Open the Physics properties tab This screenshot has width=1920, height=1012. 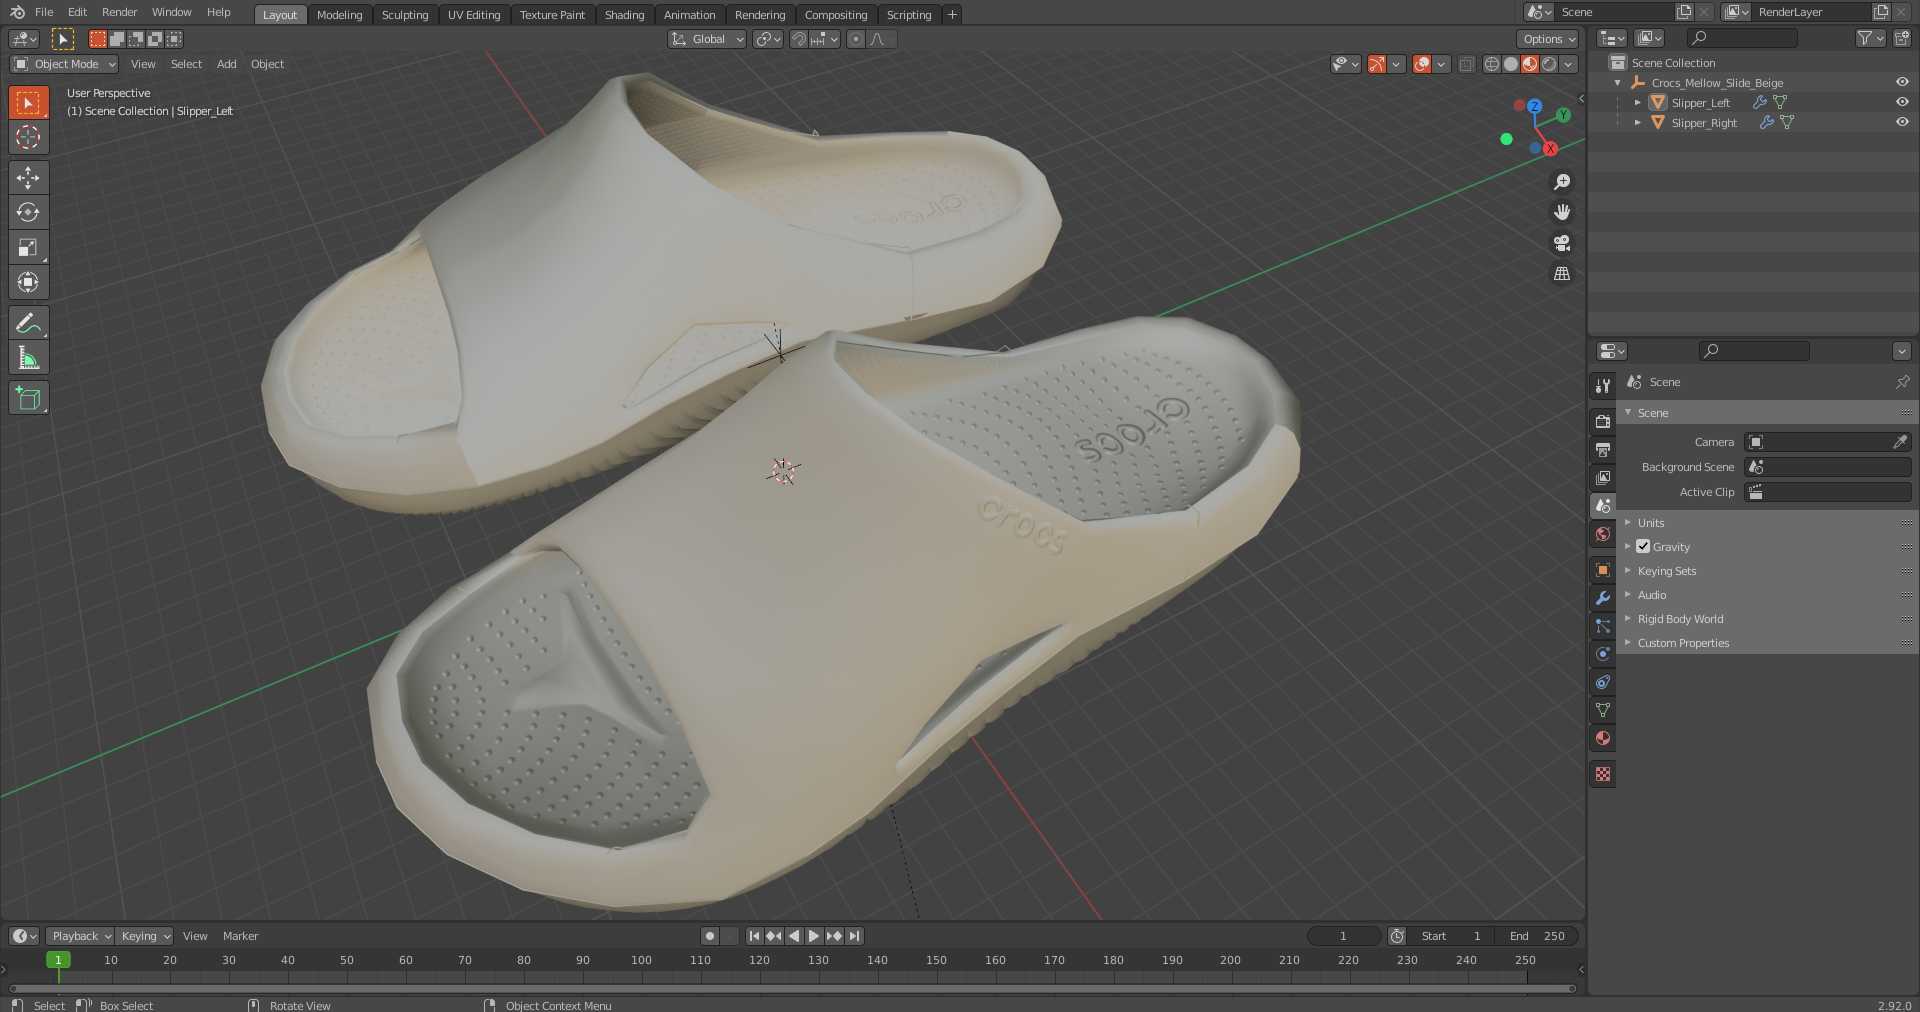click(x=1603, y=653)
